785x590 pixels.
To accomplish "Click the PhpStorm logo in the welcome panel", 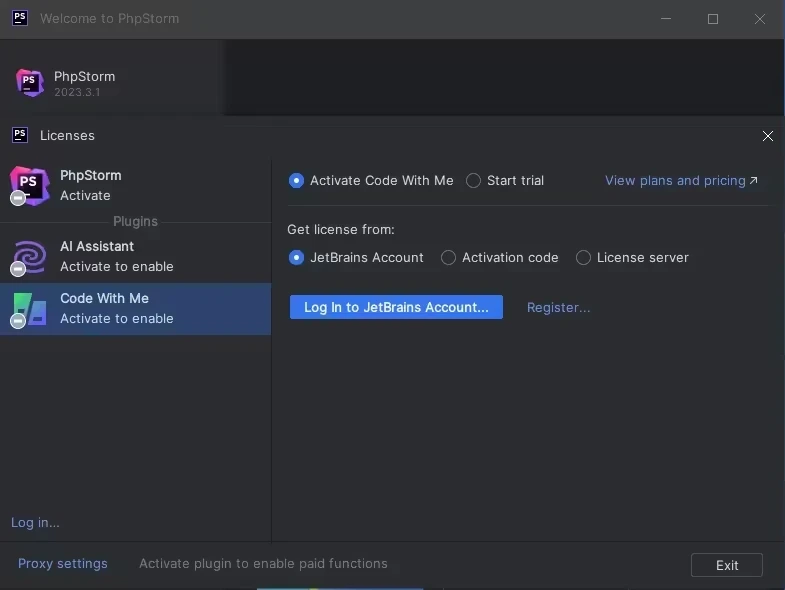I will coord(30,83).
